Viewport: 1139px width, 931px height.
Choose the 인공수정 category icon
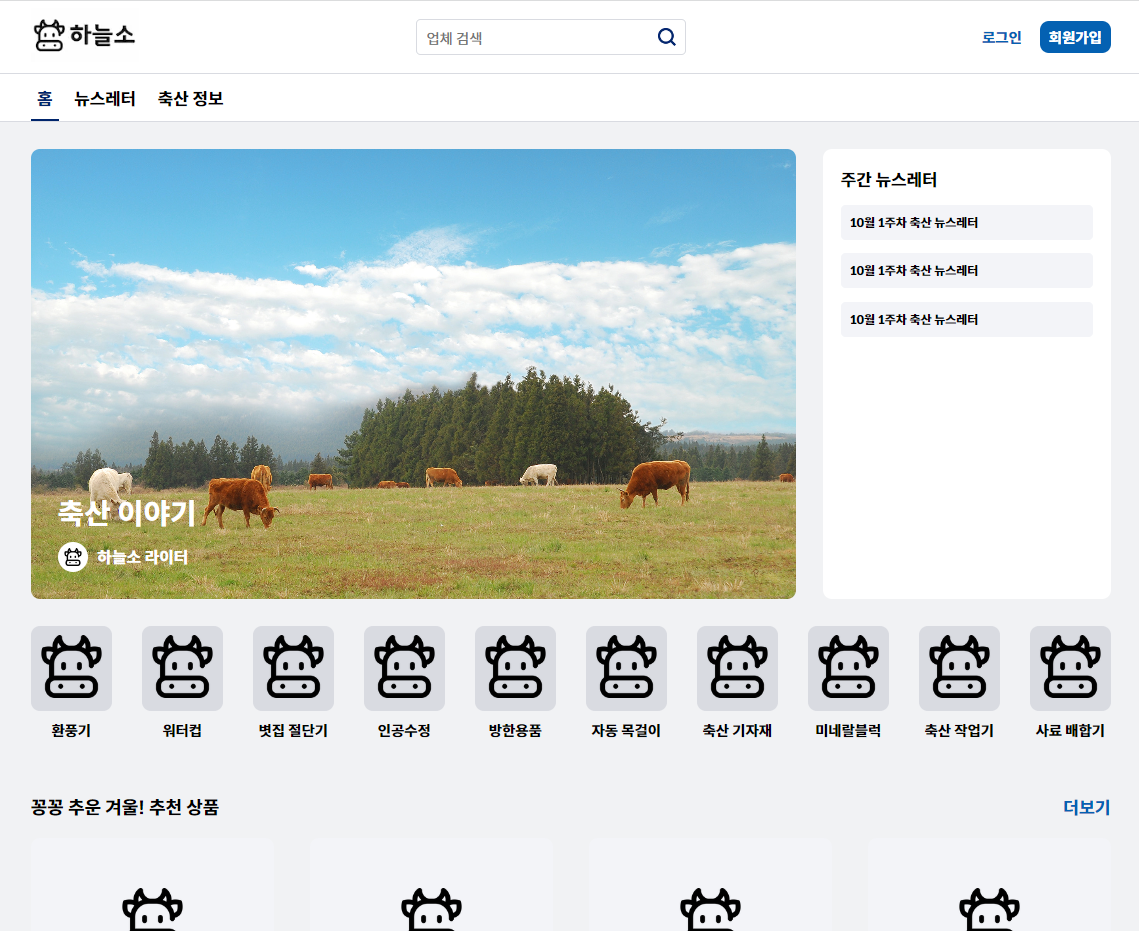click(x=404, y=667)
